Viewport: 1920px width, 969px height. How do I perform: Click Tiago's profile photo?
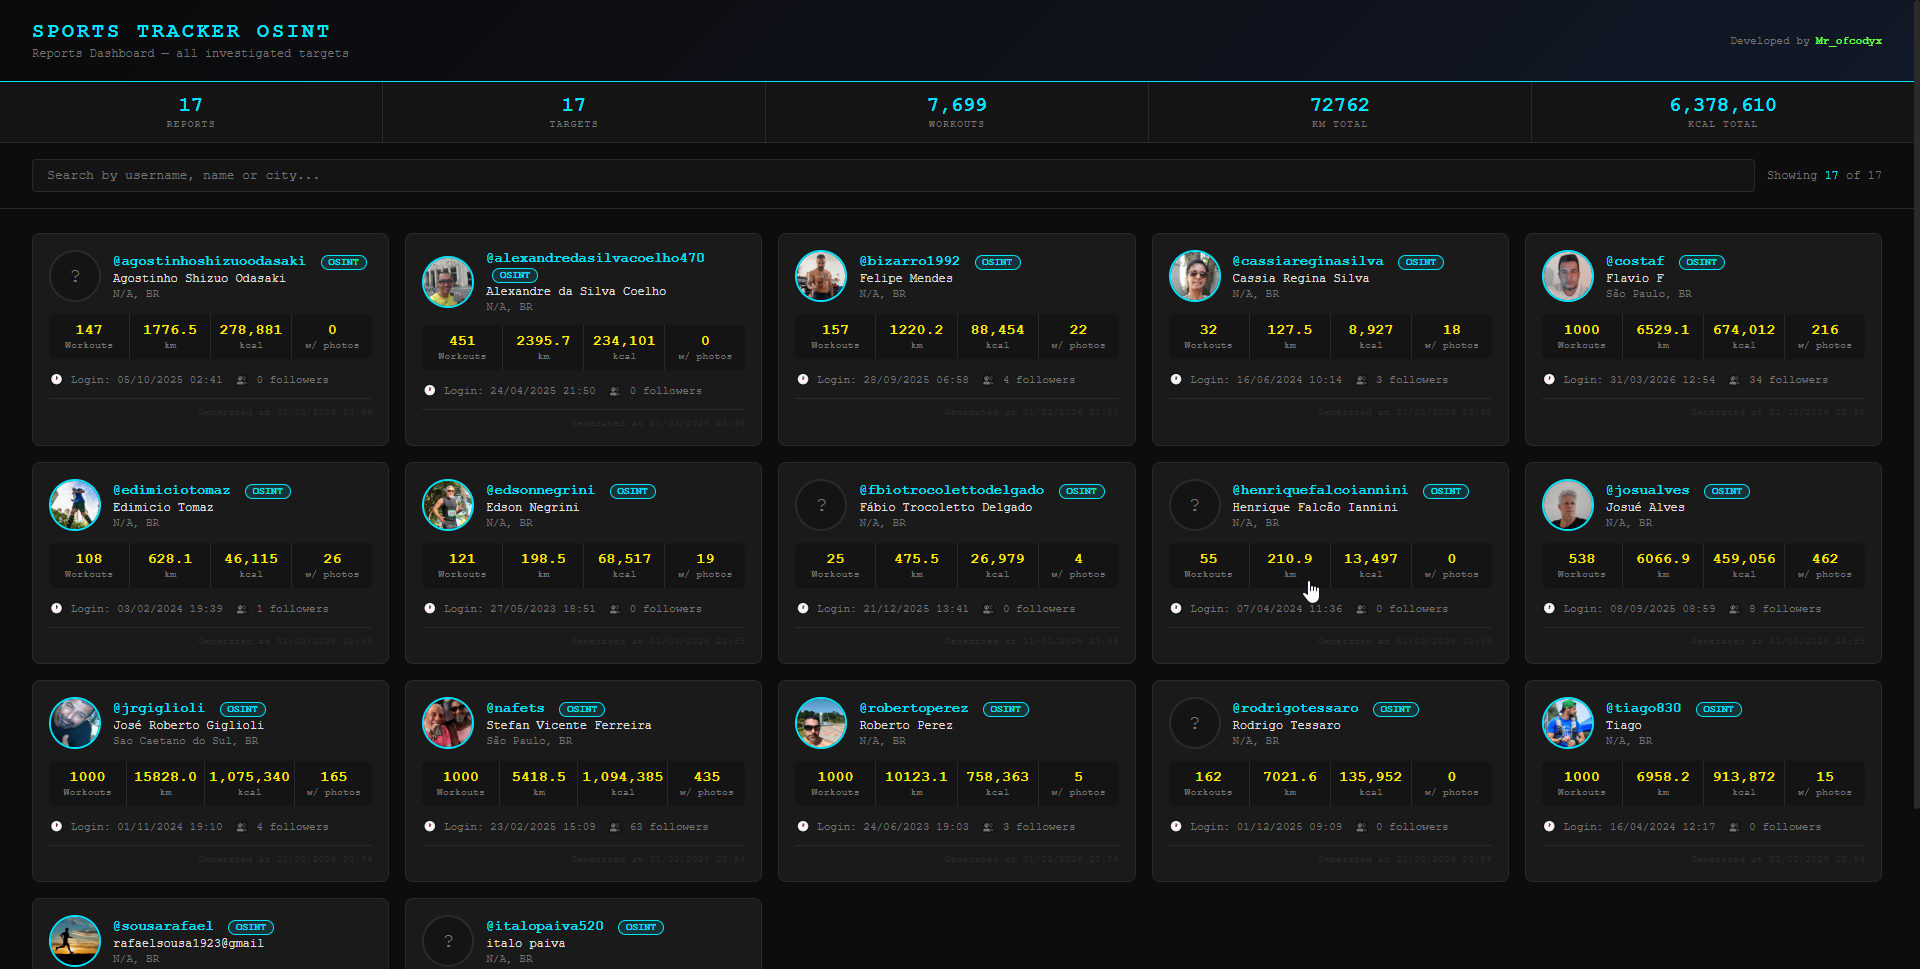click(x=1567, y=723)
